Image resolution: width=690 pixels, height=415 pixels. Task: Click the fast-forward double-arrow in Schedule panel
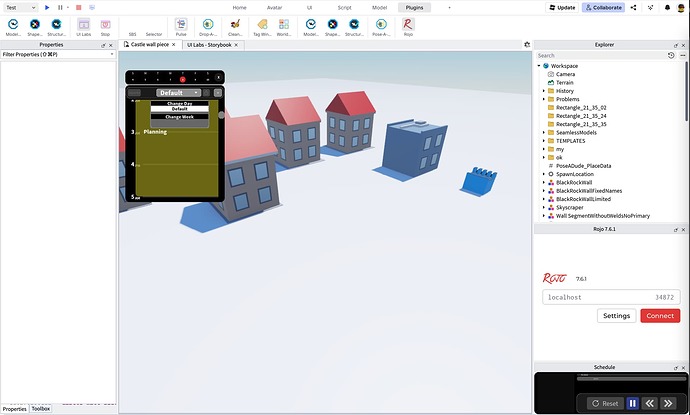pos(668,403)
